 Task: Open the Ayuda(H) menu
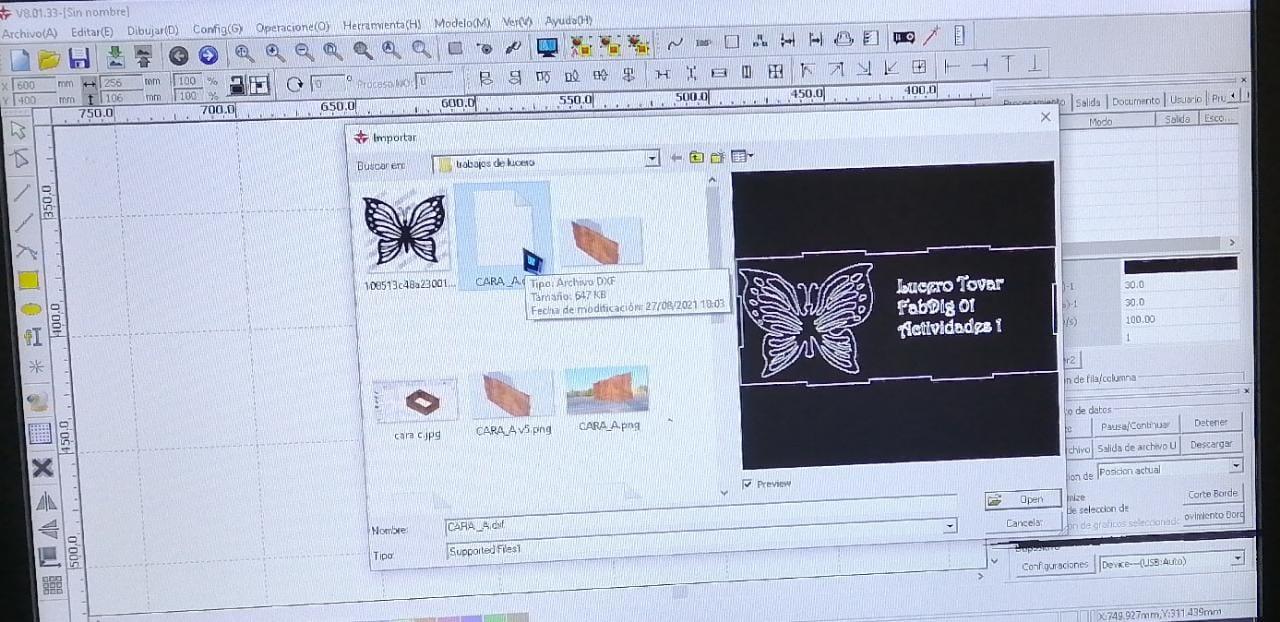pyautogui.click(x=569, y=21)
